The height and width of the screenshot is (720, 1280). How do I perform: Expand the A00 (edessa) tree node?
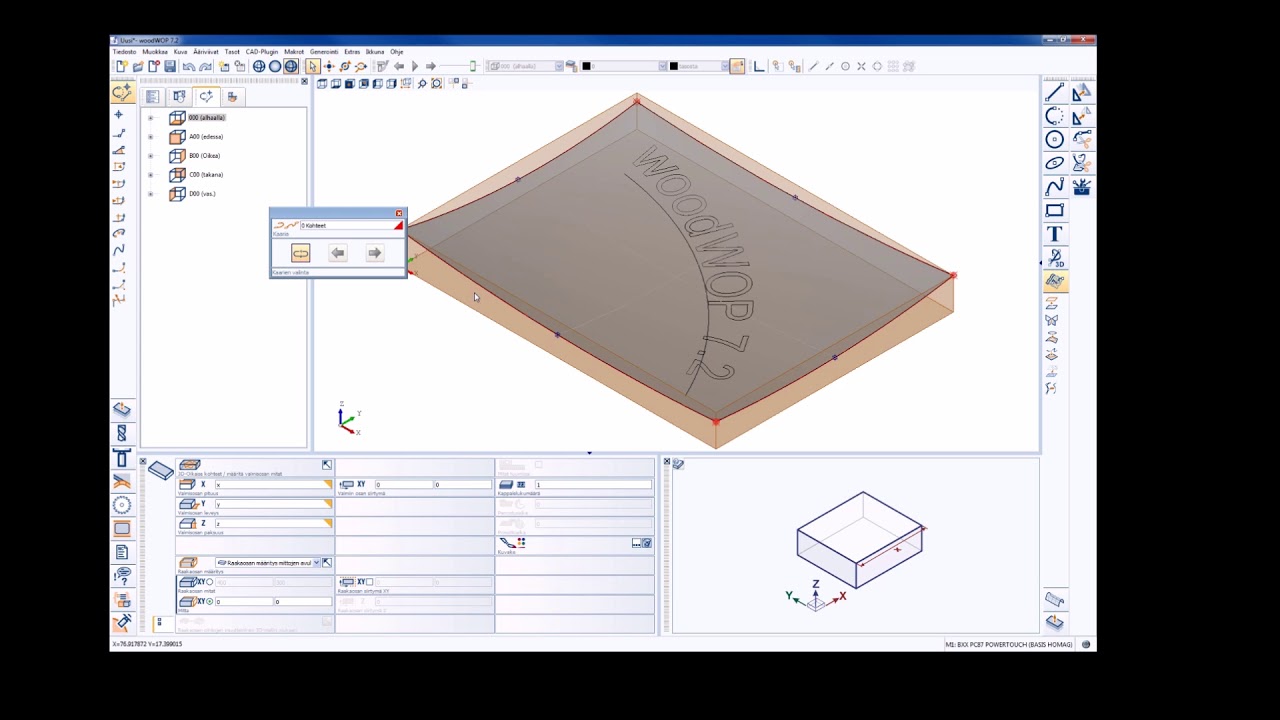[151, 137]
